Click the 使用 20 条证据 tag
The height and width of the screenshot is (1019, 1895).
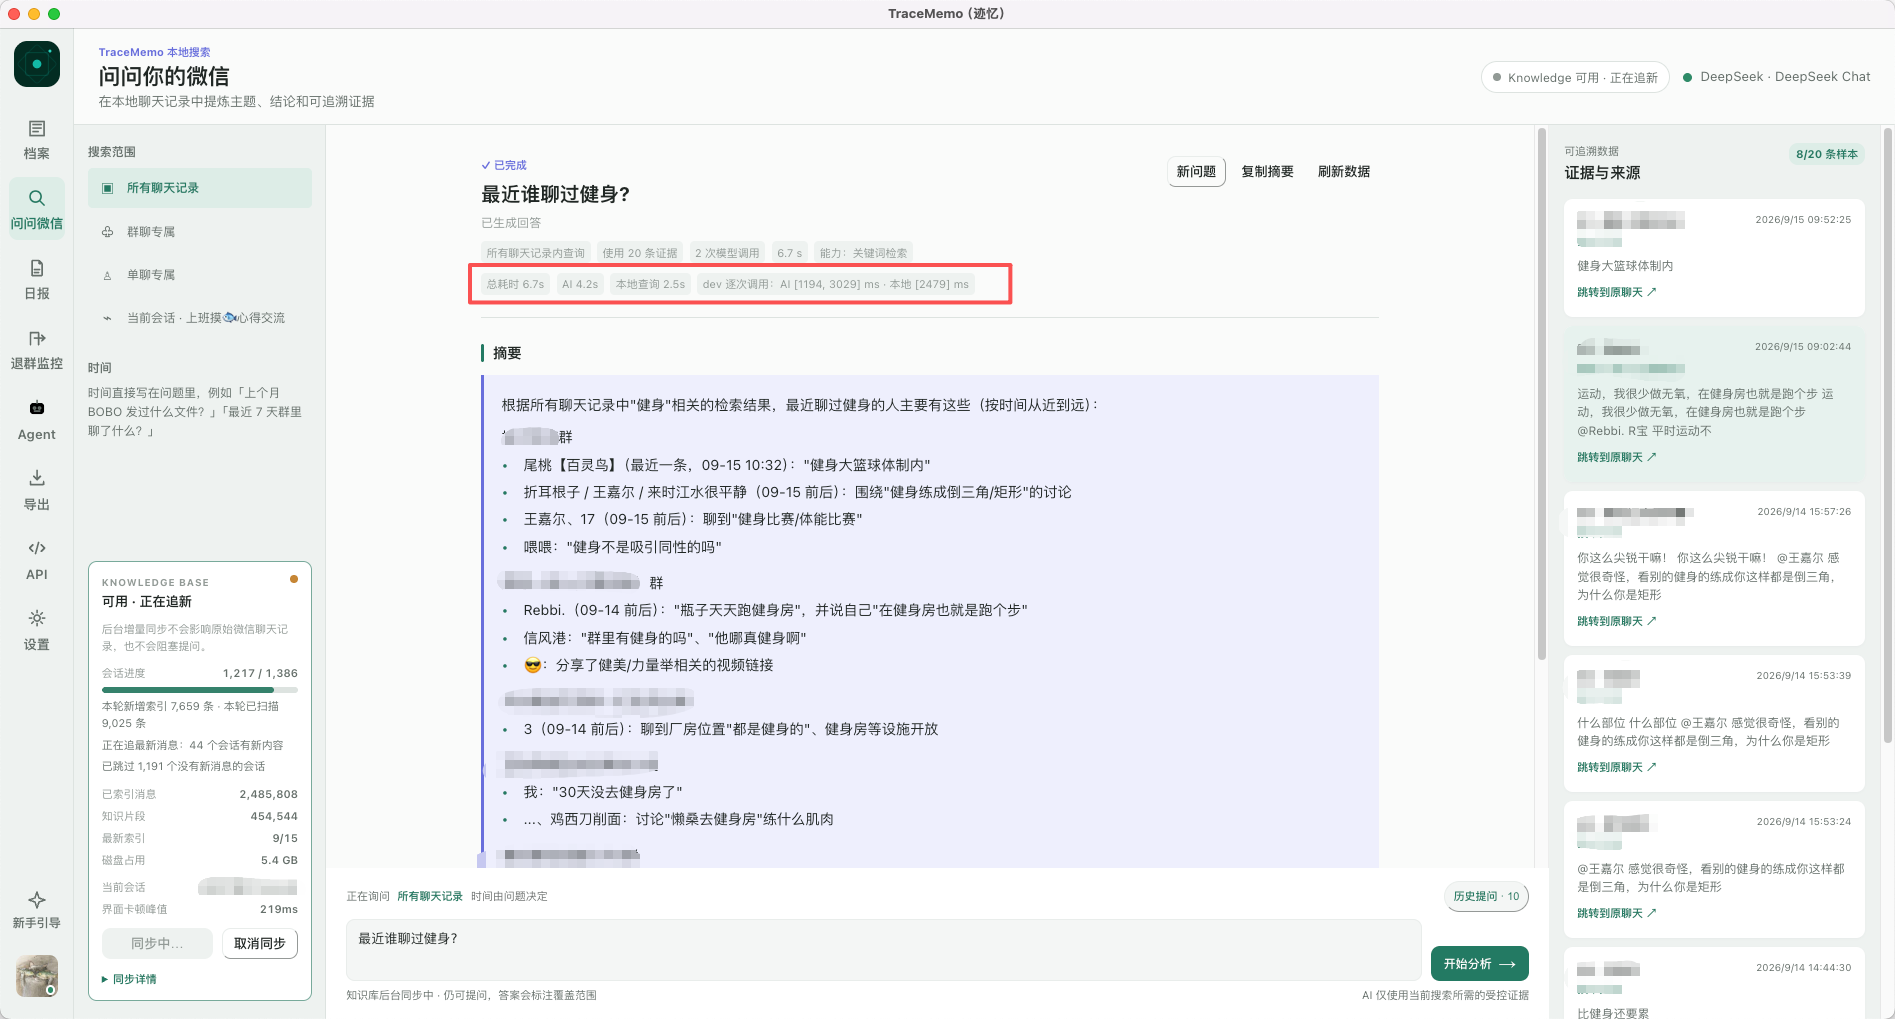click(640, 253)
